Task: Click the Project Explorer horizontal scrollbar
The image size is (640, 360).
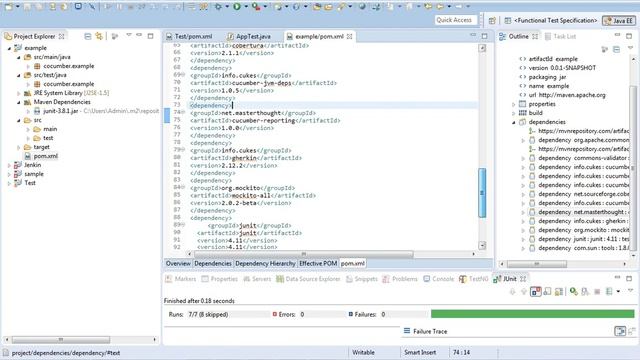Action: [x=61, y=340]
